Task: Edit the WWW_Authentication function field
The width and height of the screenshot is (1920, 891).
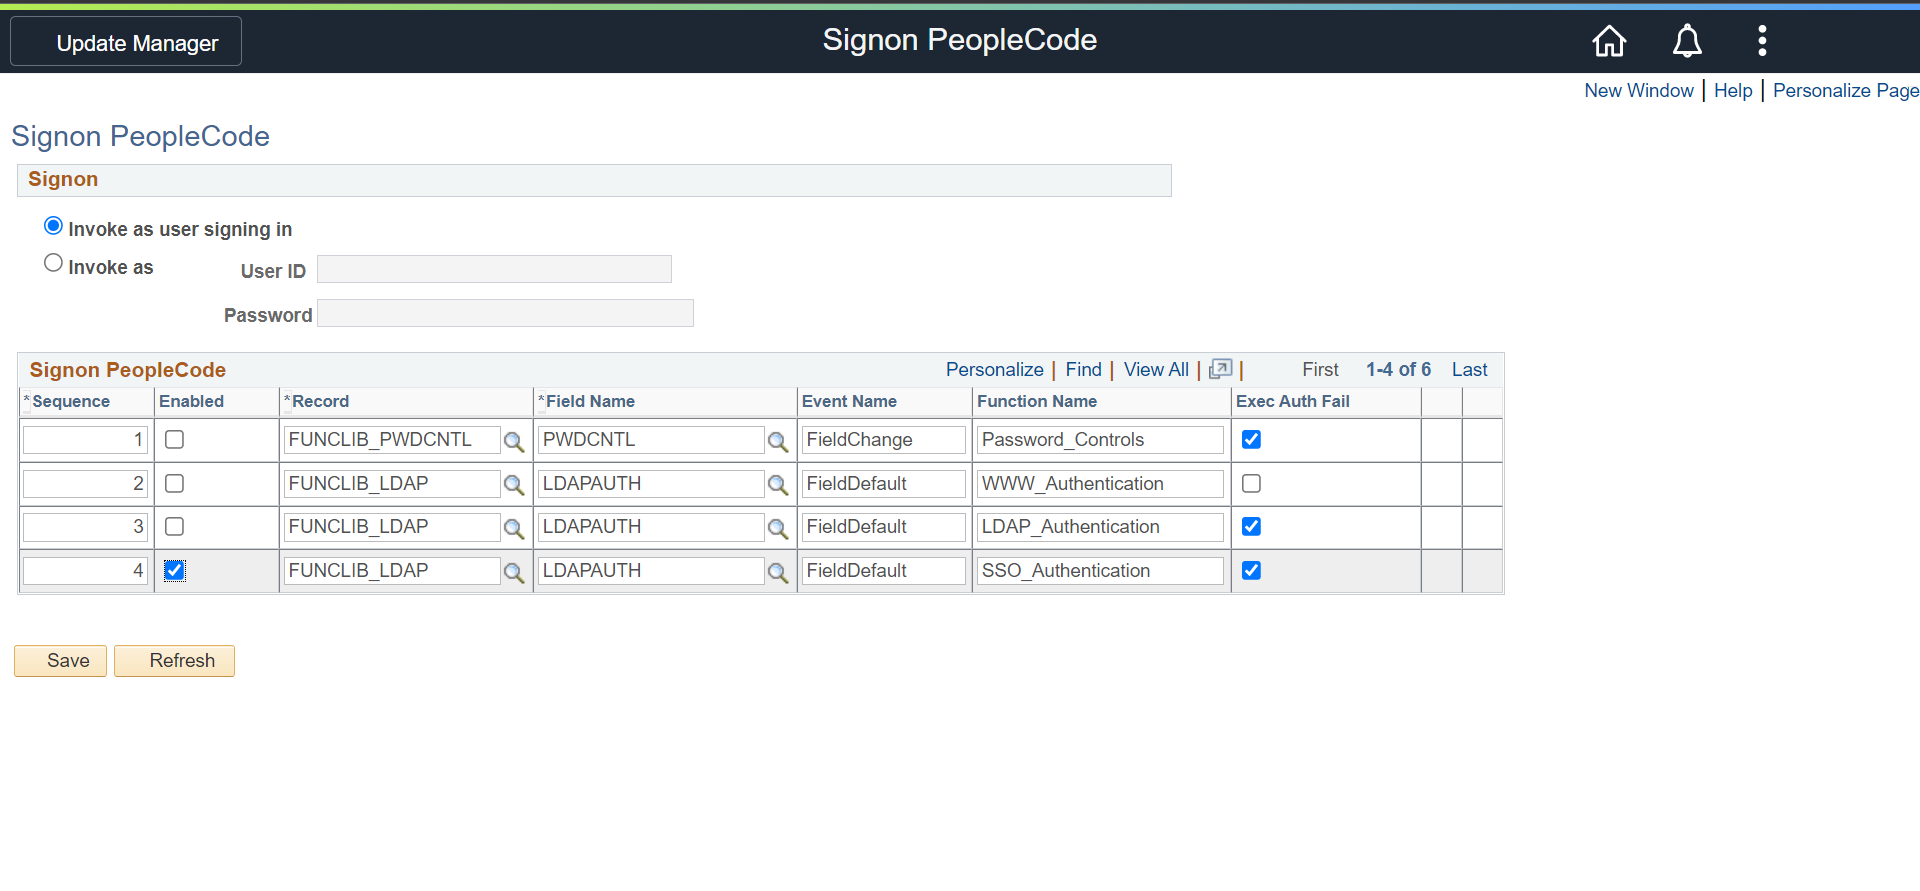Action: (x=1100, y=484)
